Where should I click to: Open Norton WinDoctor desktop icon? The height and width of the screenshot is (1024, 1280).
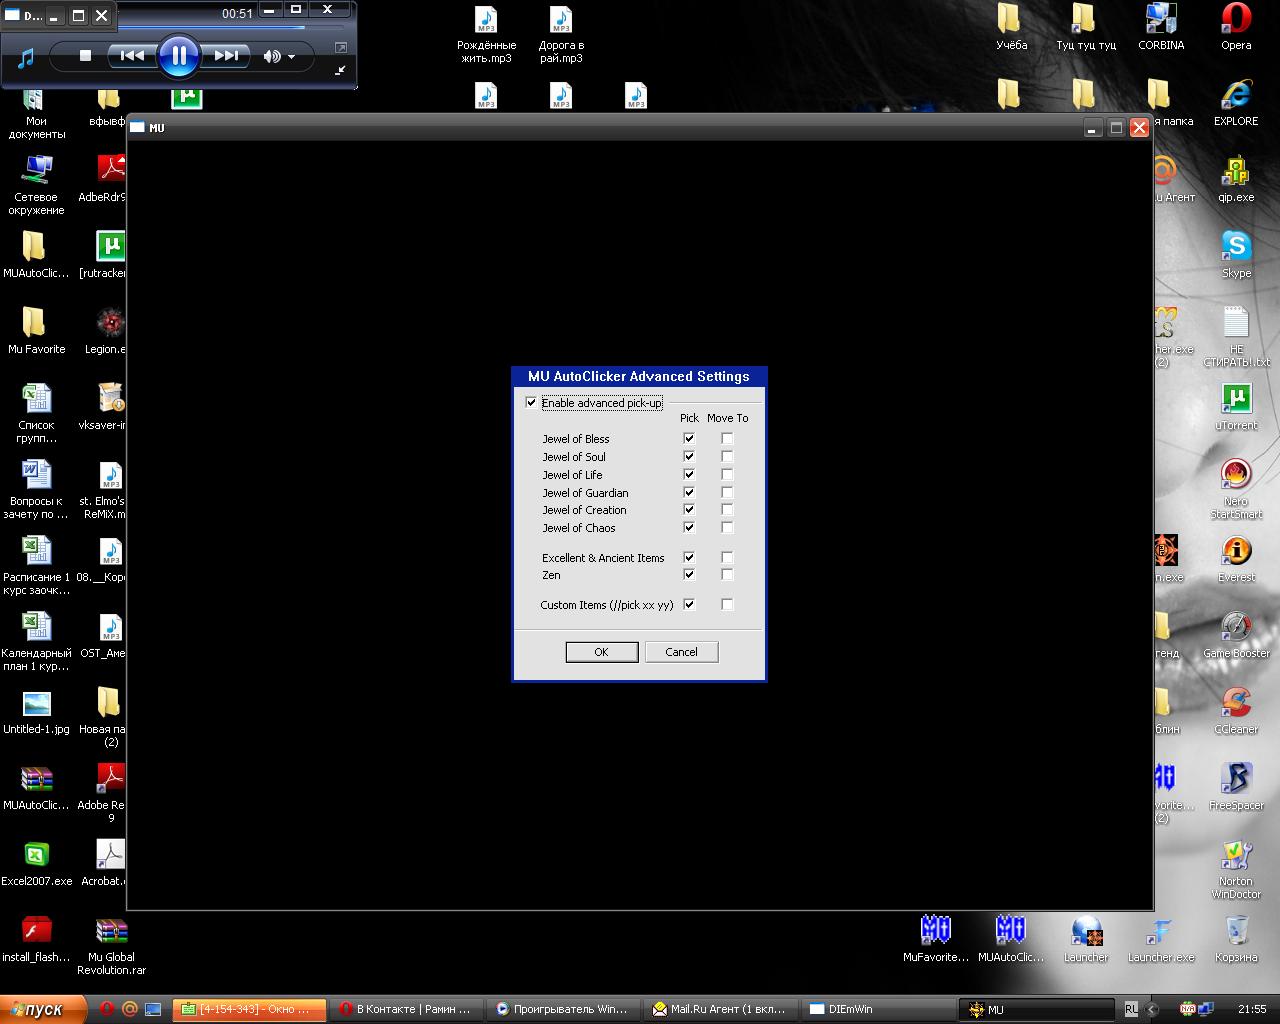[x=1236, y=870]
